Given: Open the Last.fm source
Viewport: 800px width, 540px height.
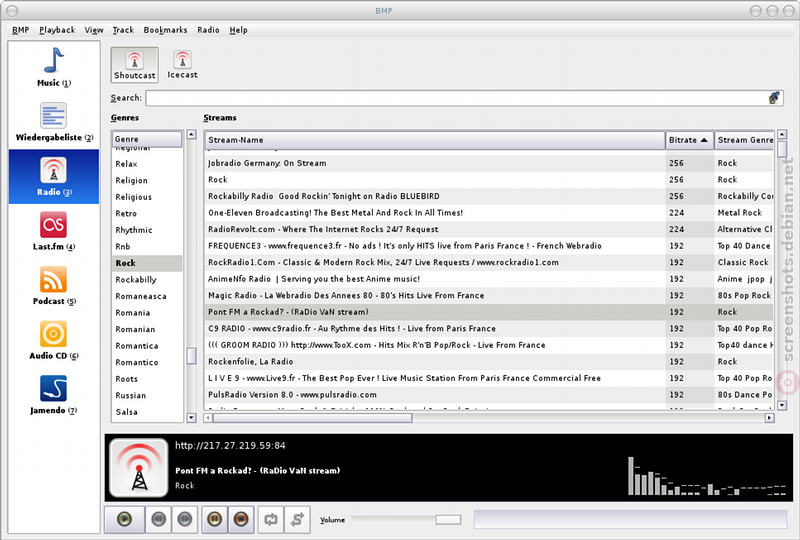Looking at the screenshot, I should (x=54, y=231).
